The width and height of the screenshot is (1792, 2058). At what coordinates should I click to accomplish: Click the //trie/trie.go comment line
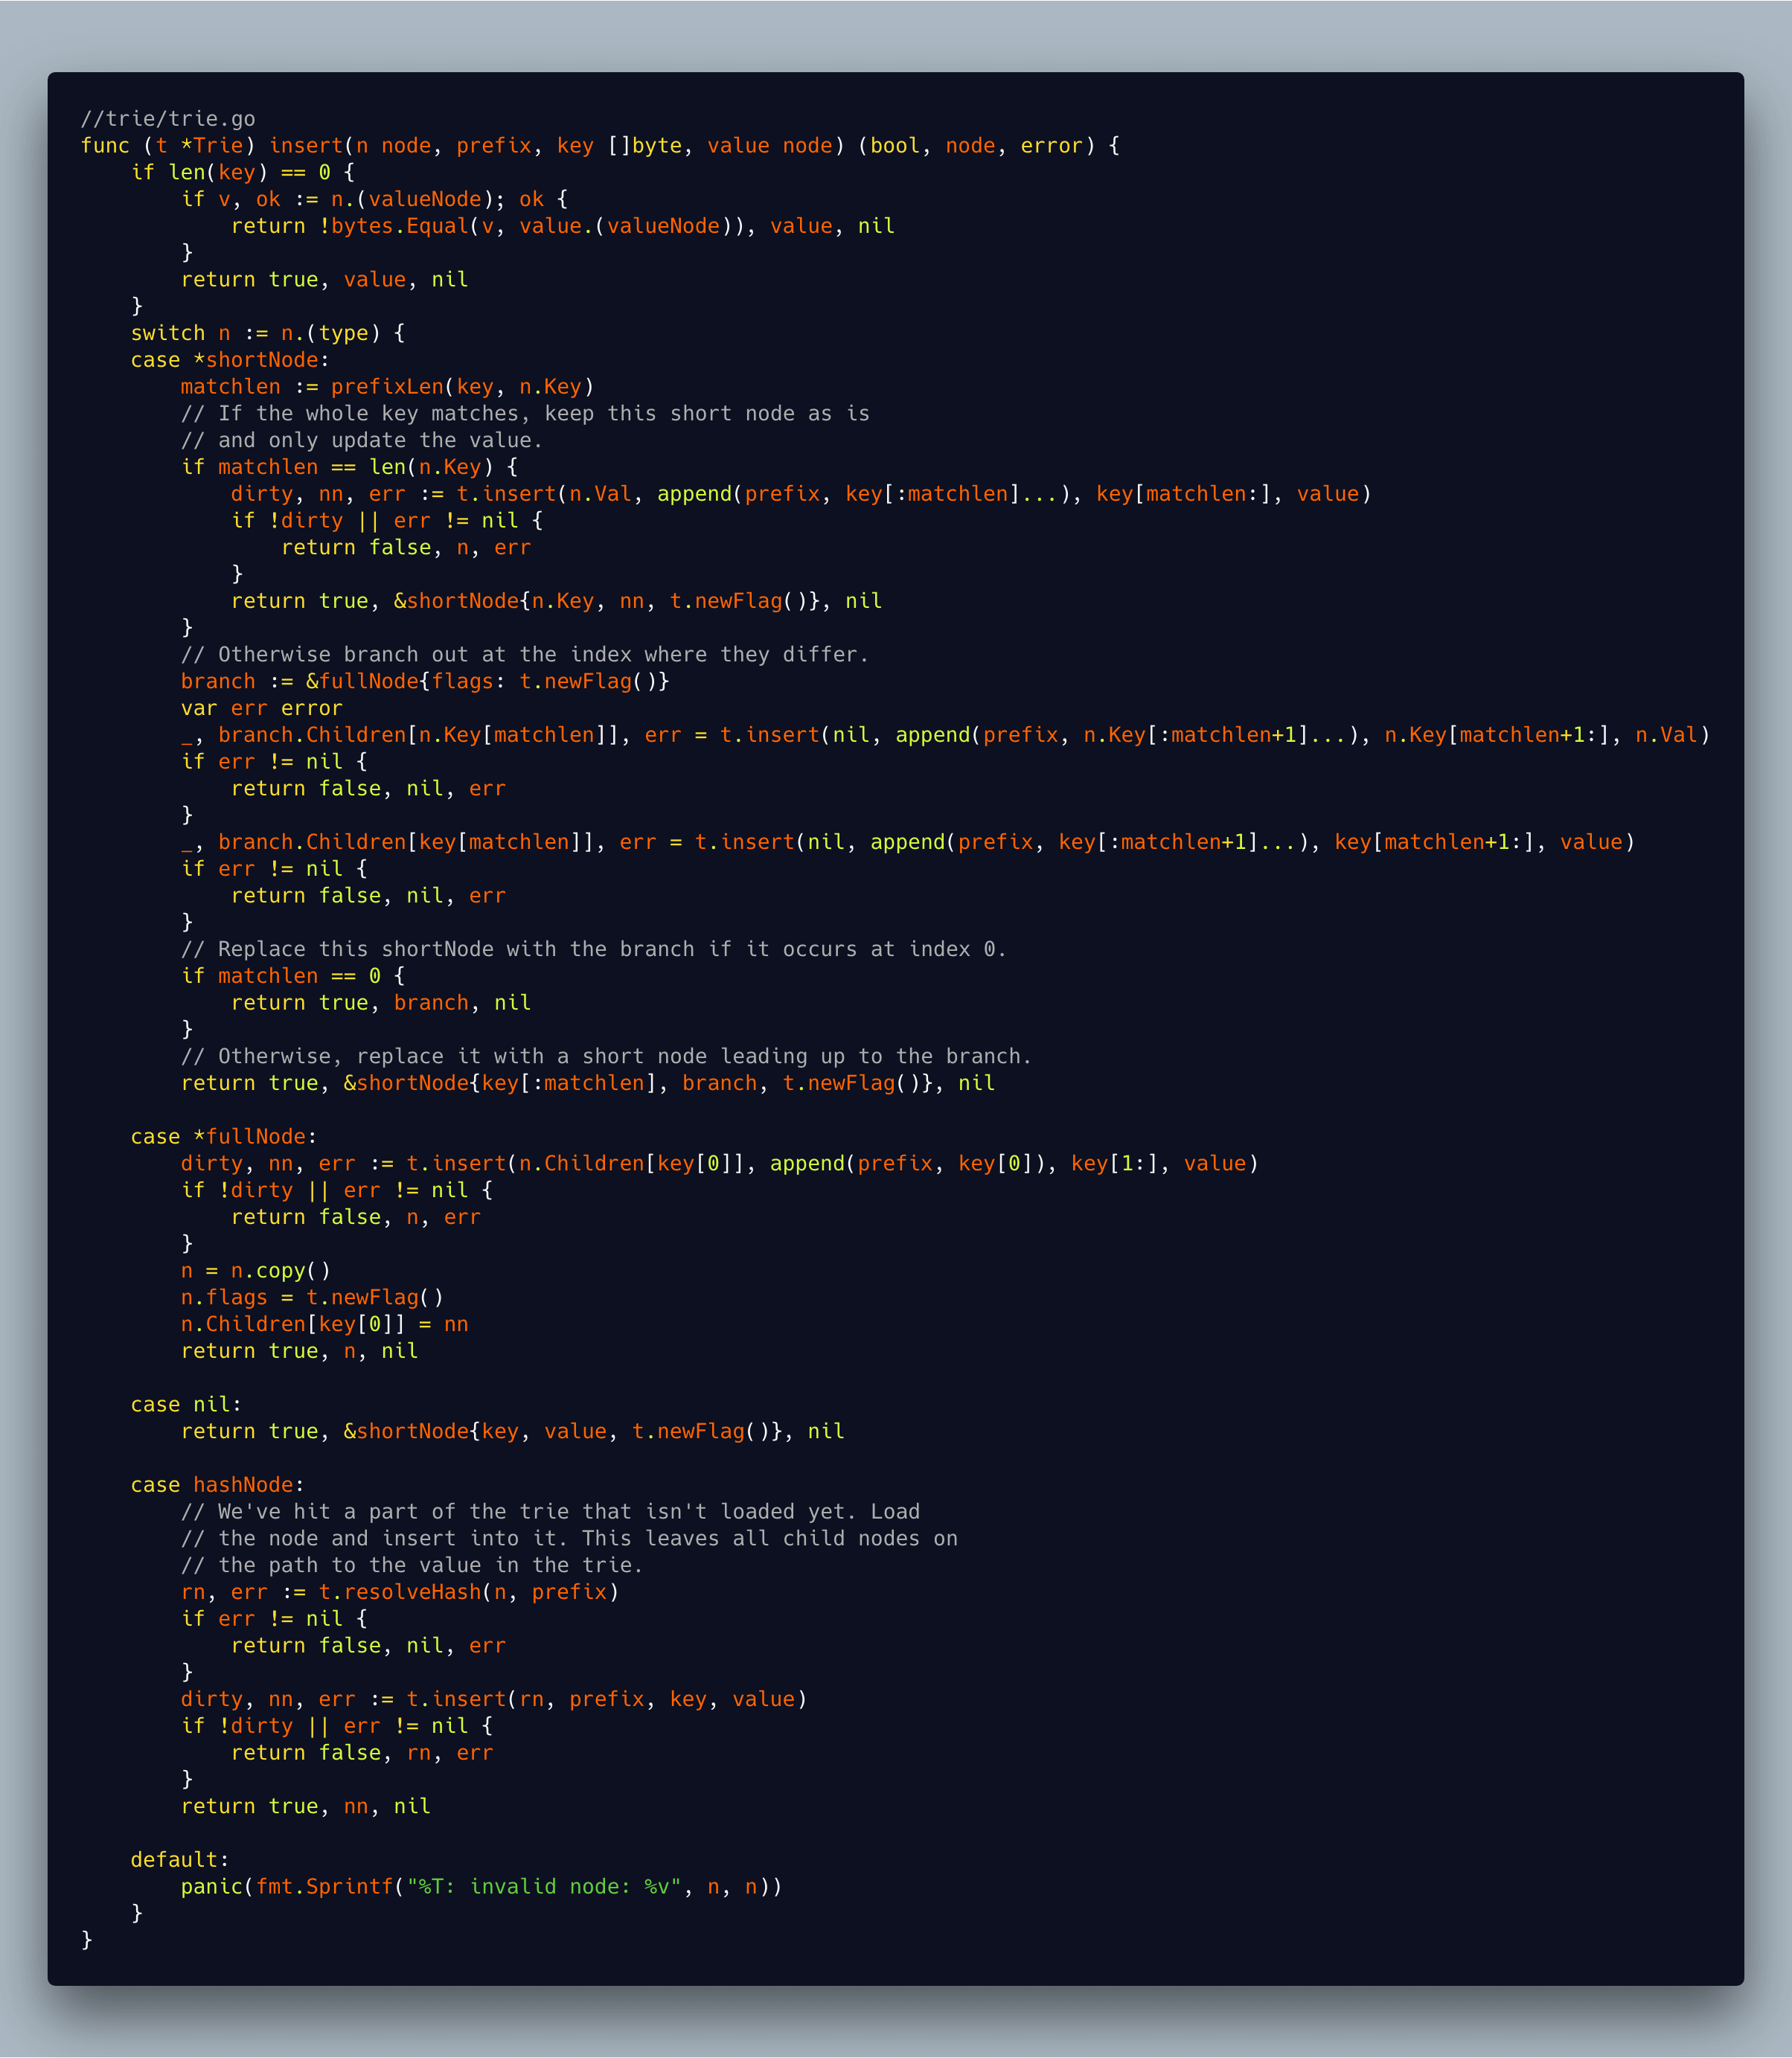pyautogui.click(x=168, y=119)
